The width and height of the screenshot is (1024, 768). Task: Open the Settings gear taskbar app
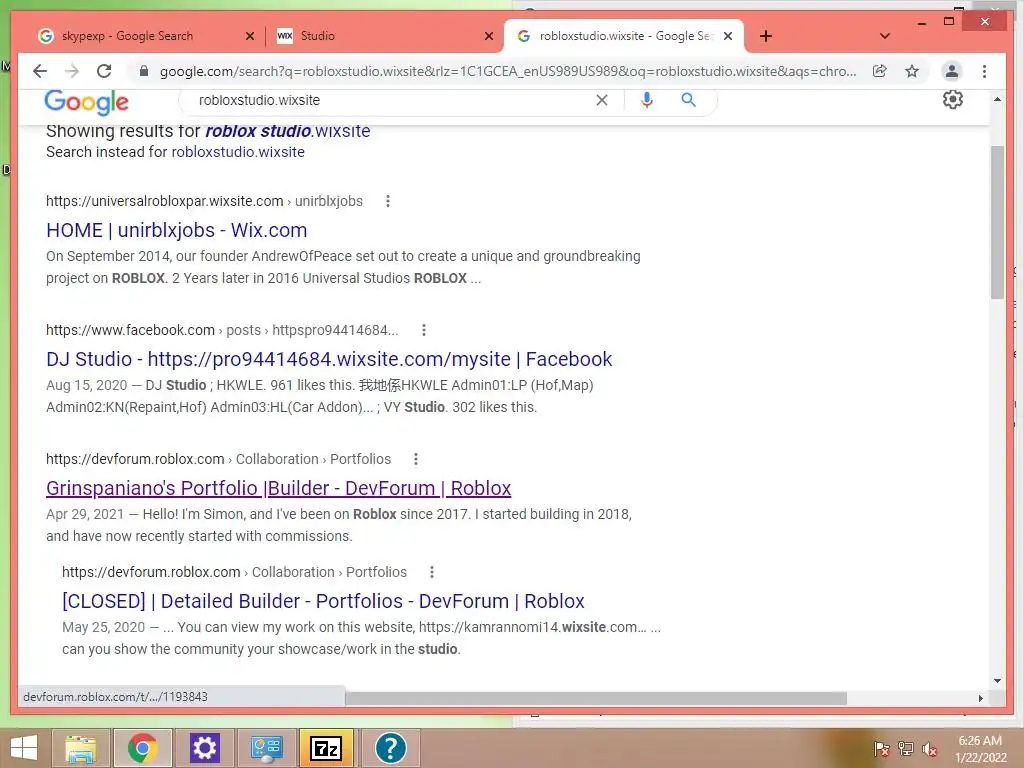204,748
